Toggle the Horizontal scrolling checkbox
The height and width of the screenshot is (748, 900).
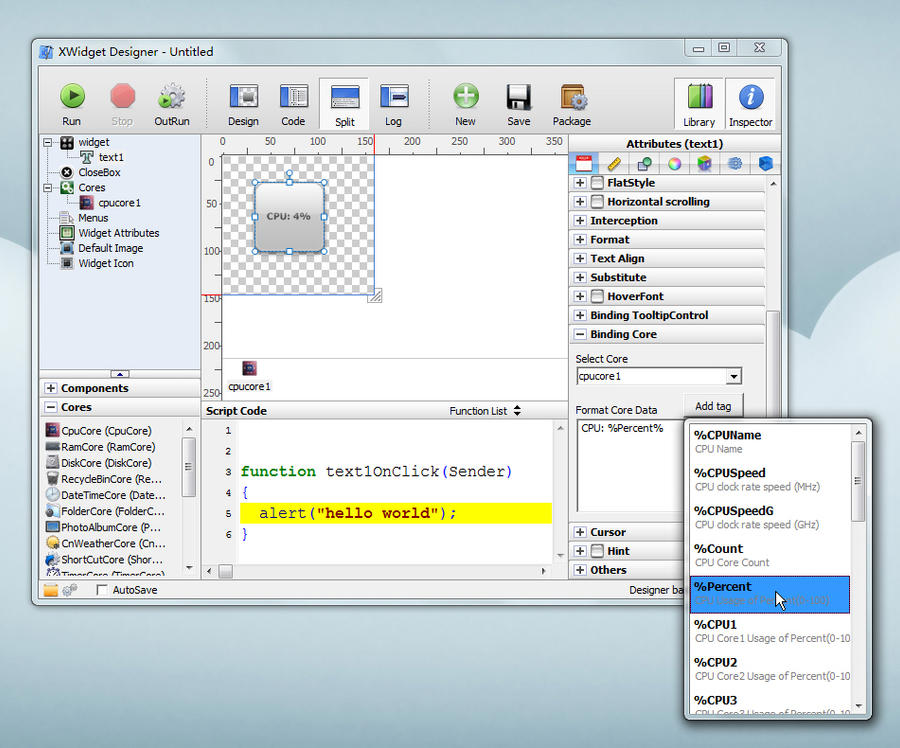coord(597,202)
